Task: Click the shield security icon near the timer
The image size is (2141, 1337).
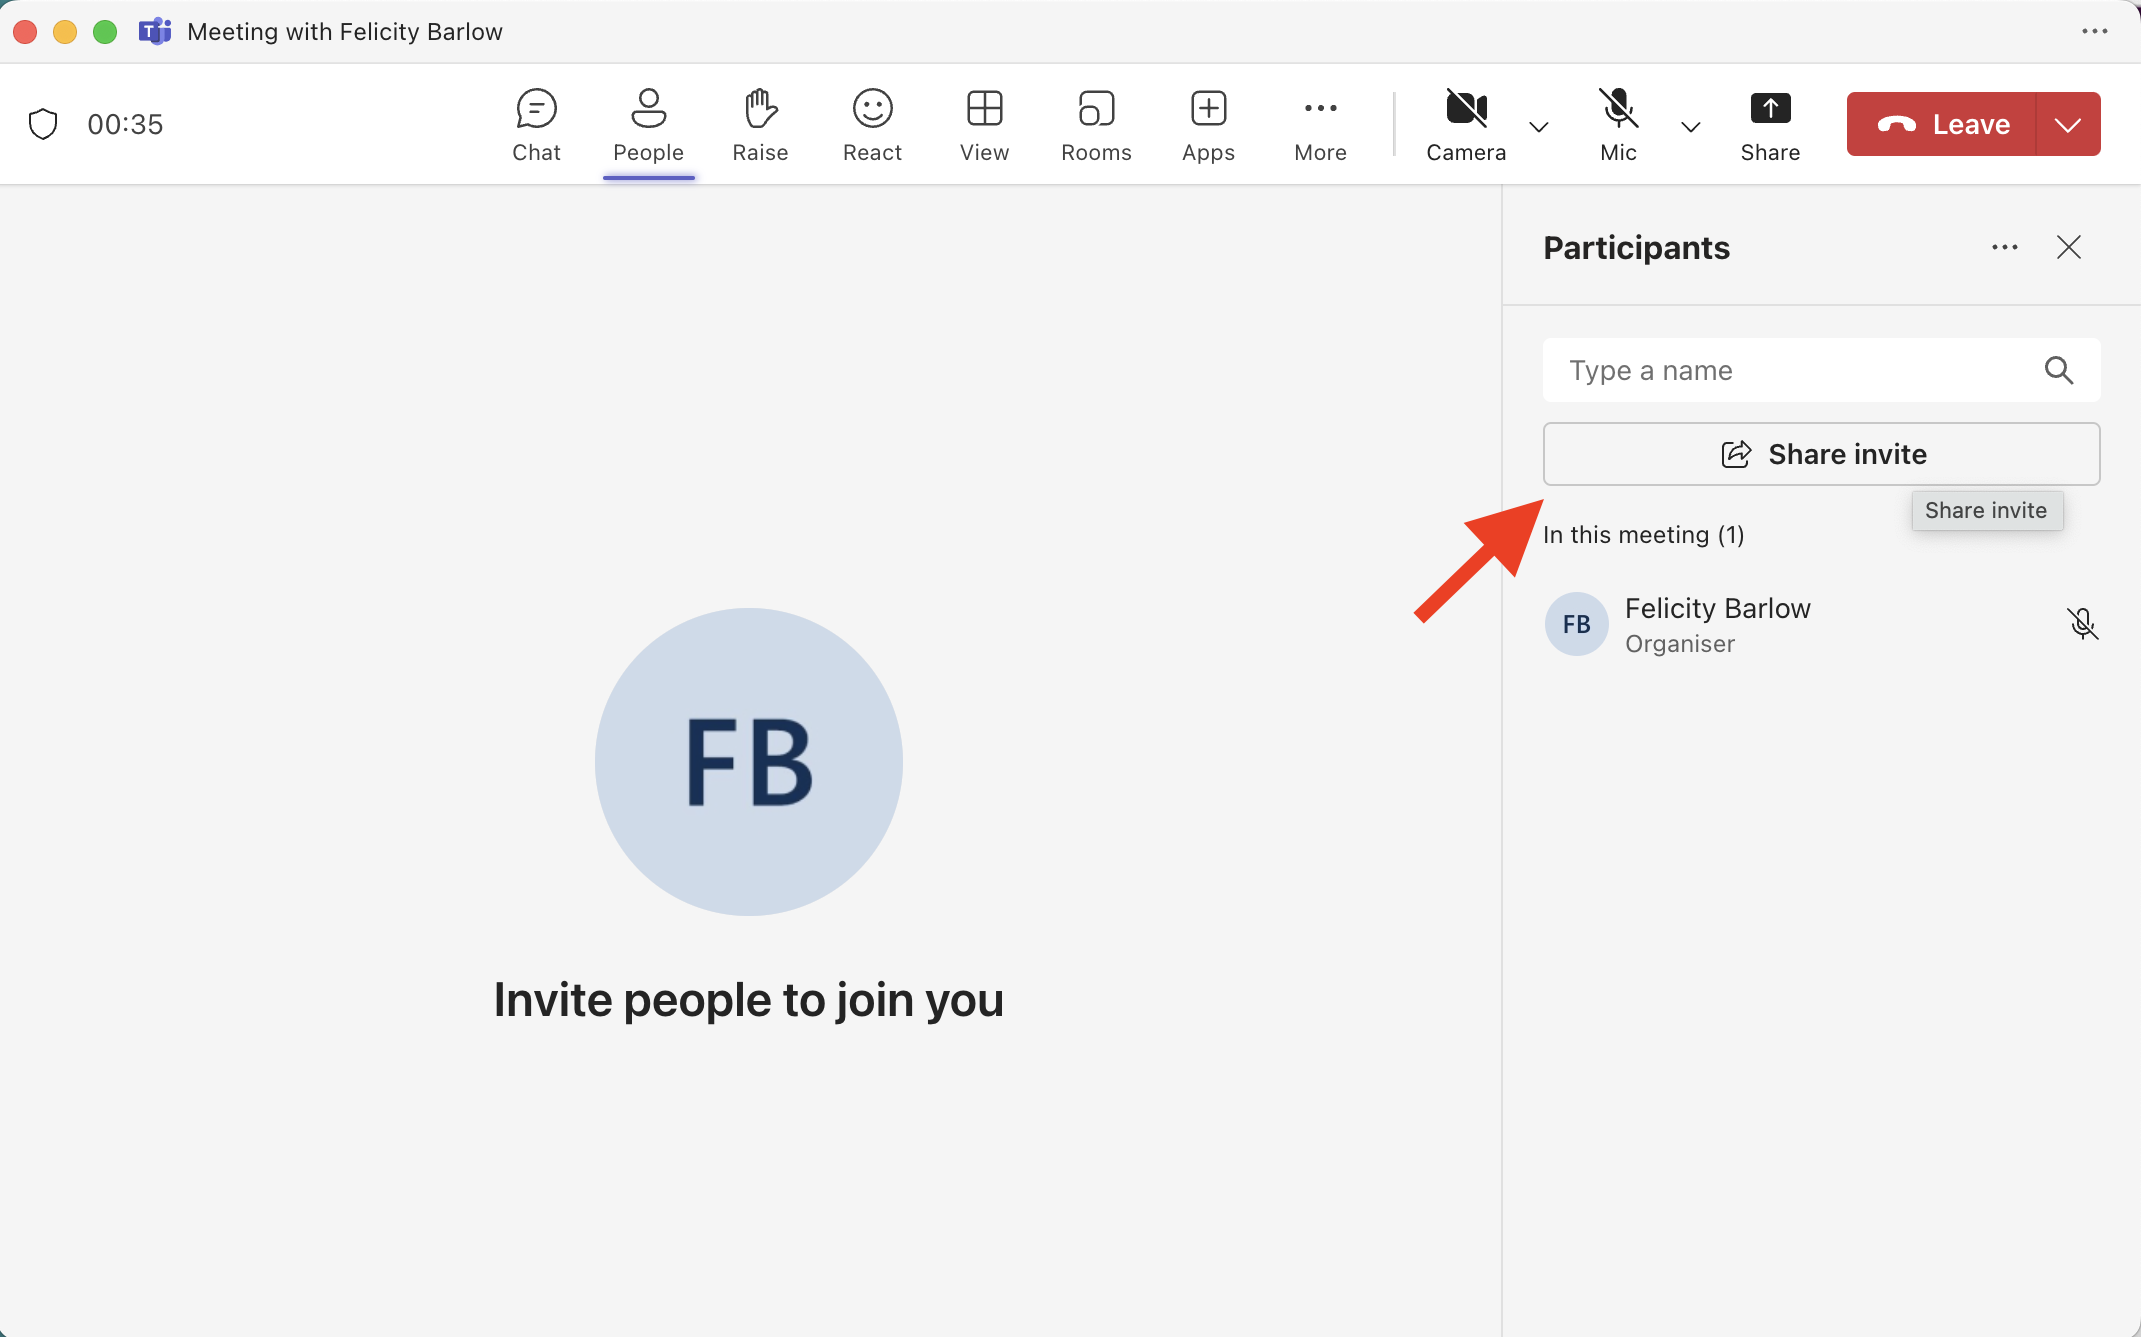Action: pos(43,124)
